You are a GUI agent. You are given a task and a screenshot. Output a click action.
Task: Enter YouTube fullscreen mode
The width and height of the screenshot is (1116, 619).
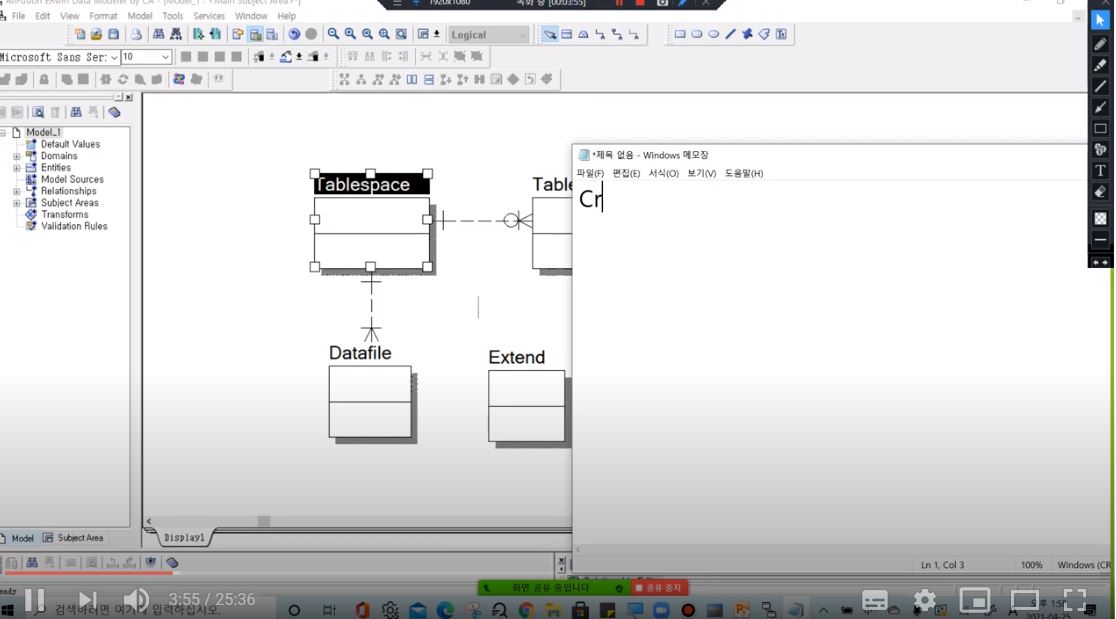(1075, 601)
